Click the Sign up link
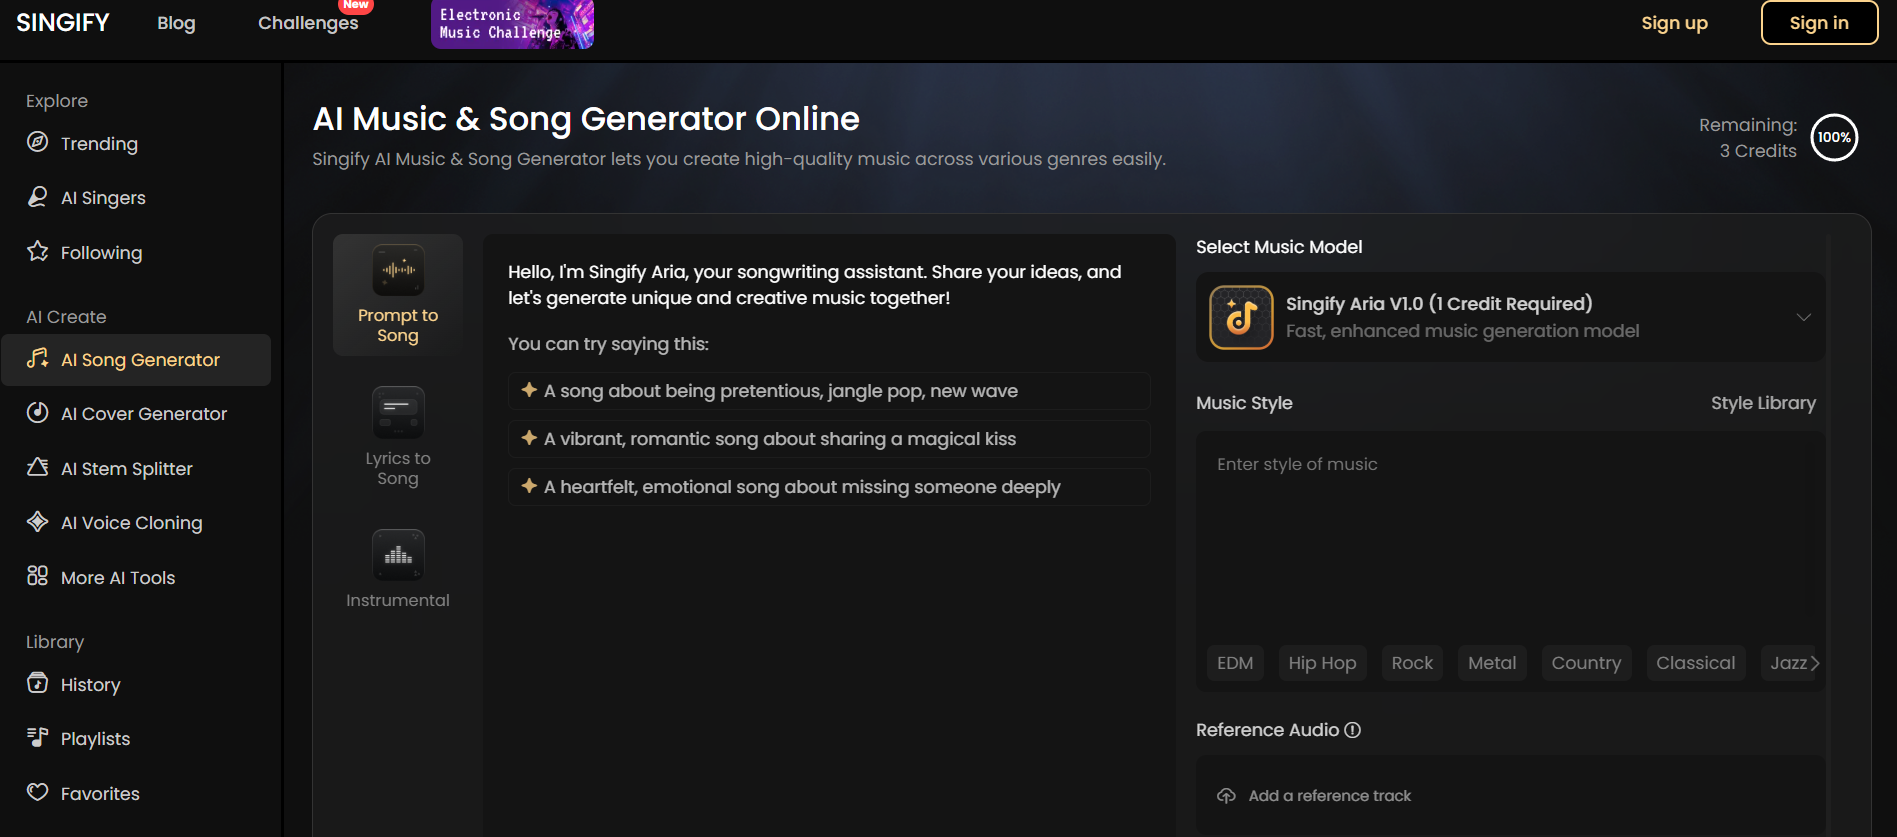The width and height of the screenshot is (1897, 837). [x=1674, y=23]
